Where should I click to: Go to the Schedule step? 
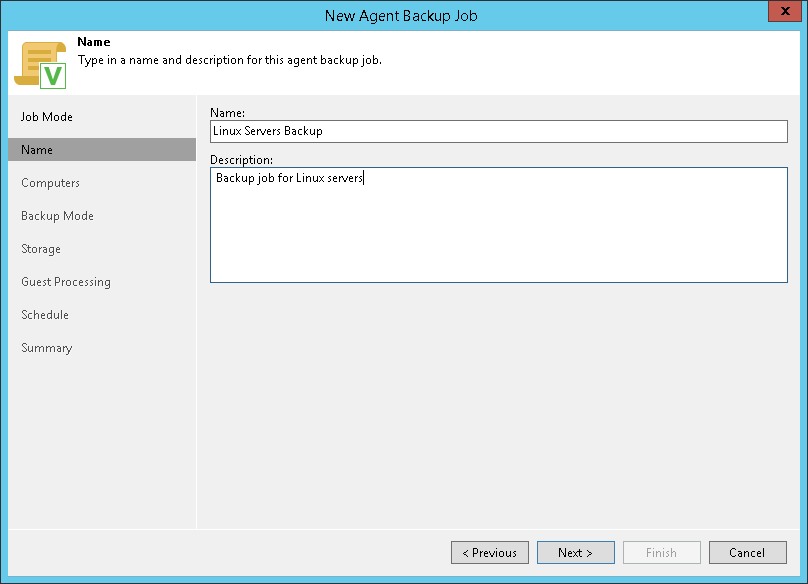(x=45, y=315)
